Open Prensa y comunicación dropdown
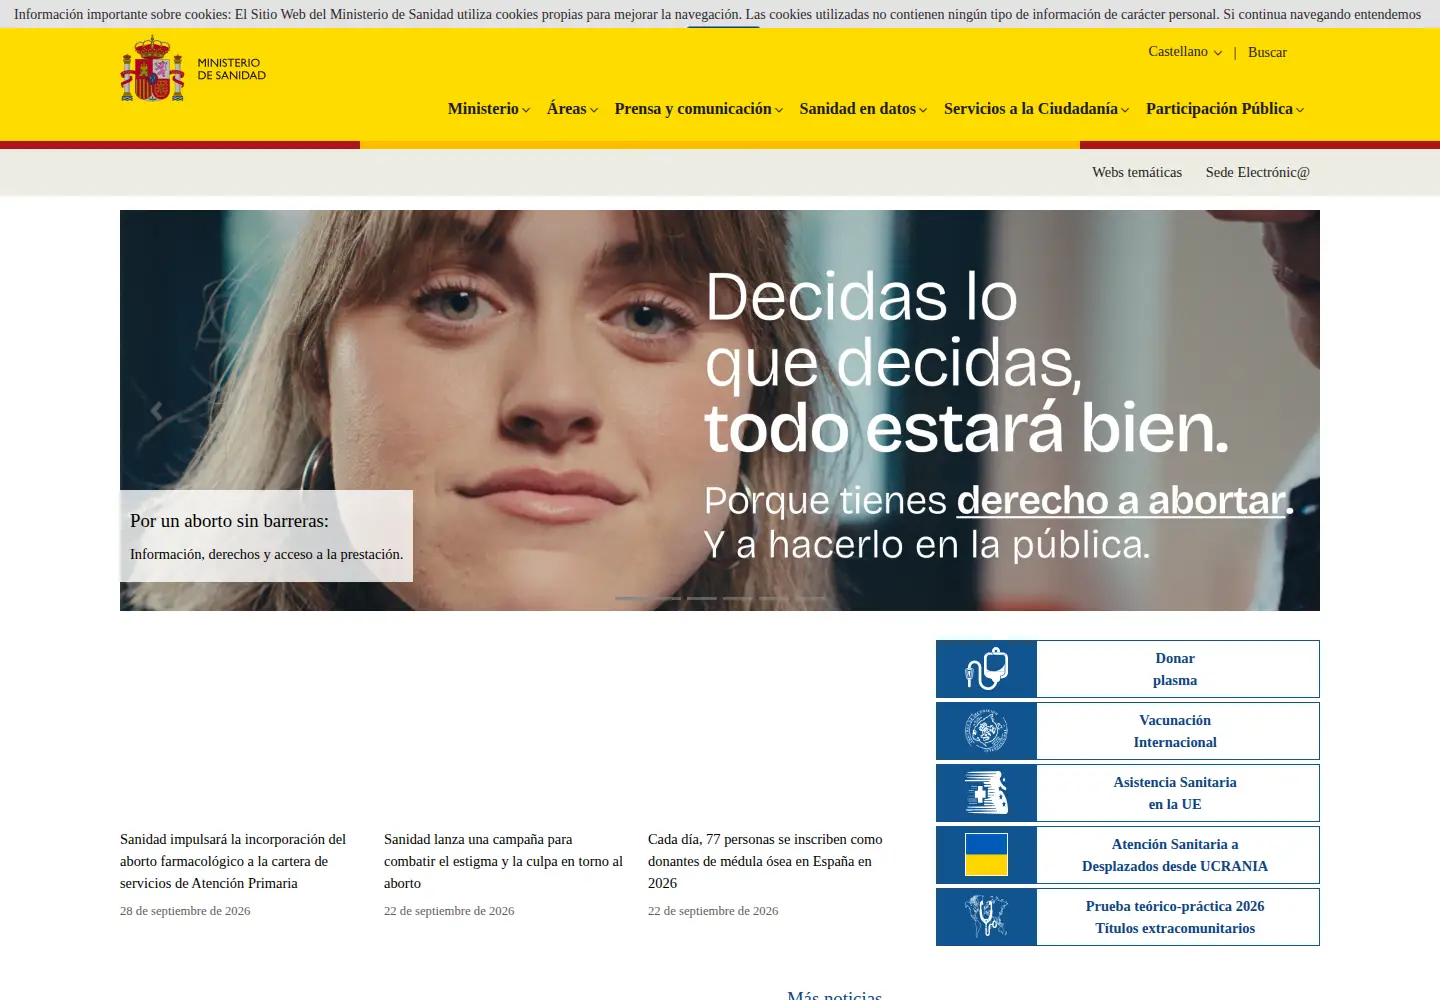This screenshot has height=1000, width=1440. click(699, 109)
